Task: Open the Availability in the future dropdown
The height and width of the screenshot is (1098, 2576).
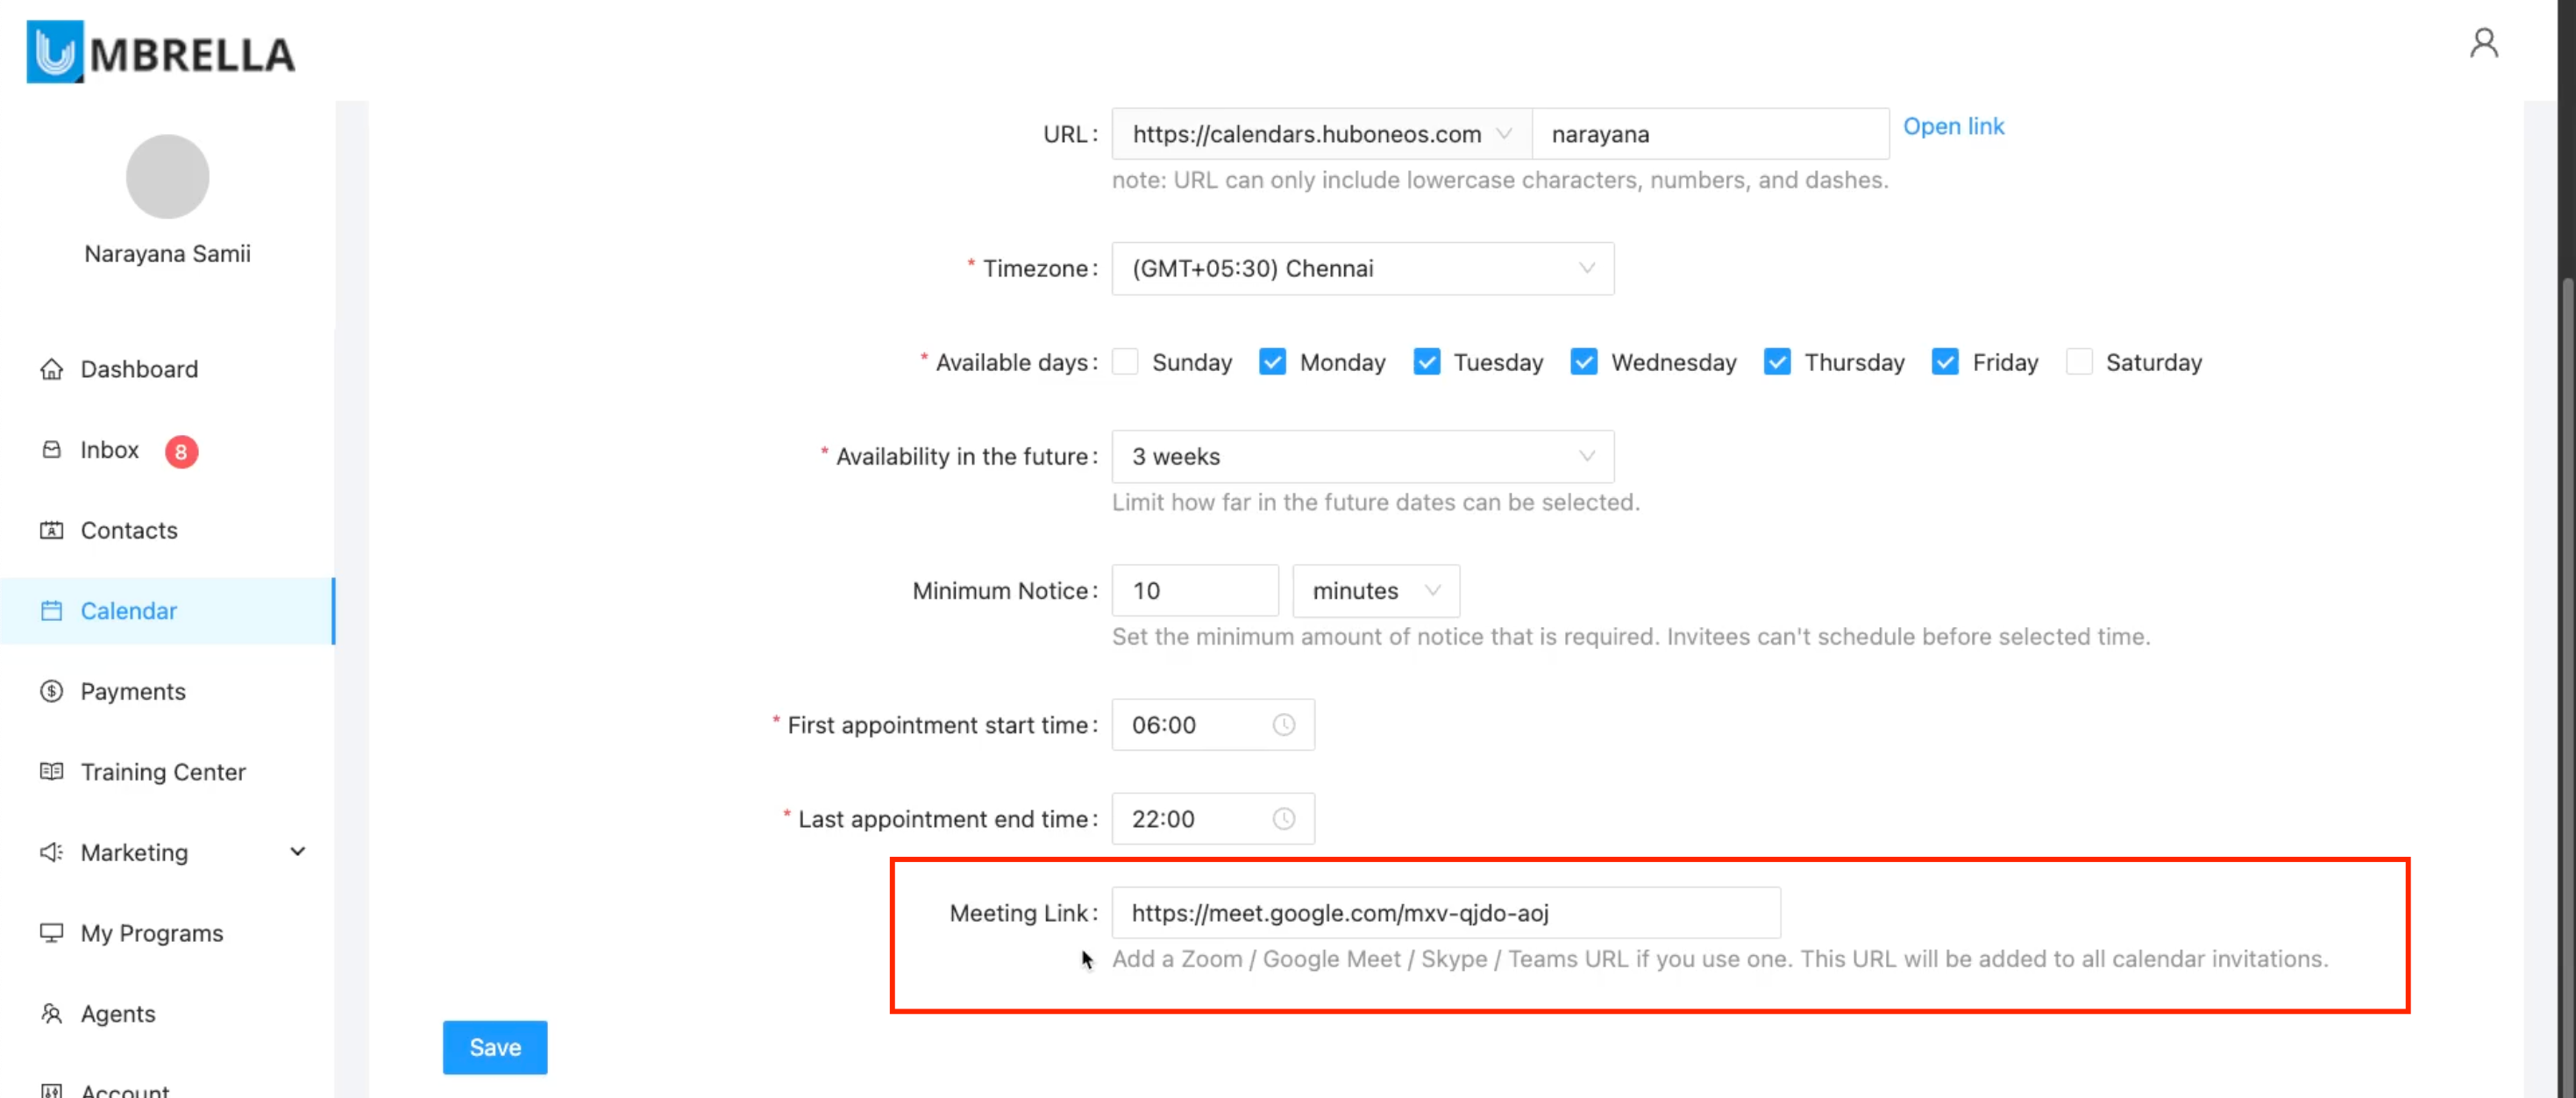Action: pos(1361,456)
